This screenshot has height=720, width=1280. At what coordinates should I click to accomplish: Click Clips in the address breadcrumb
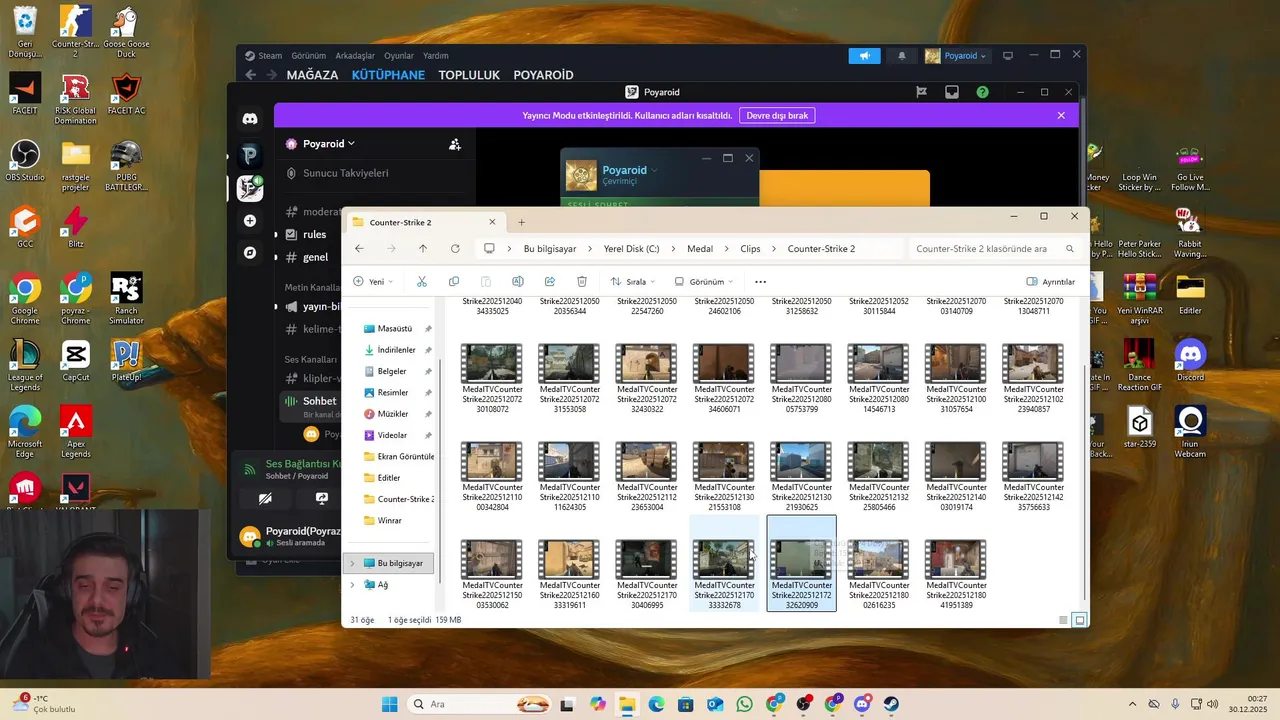(750, 249)
